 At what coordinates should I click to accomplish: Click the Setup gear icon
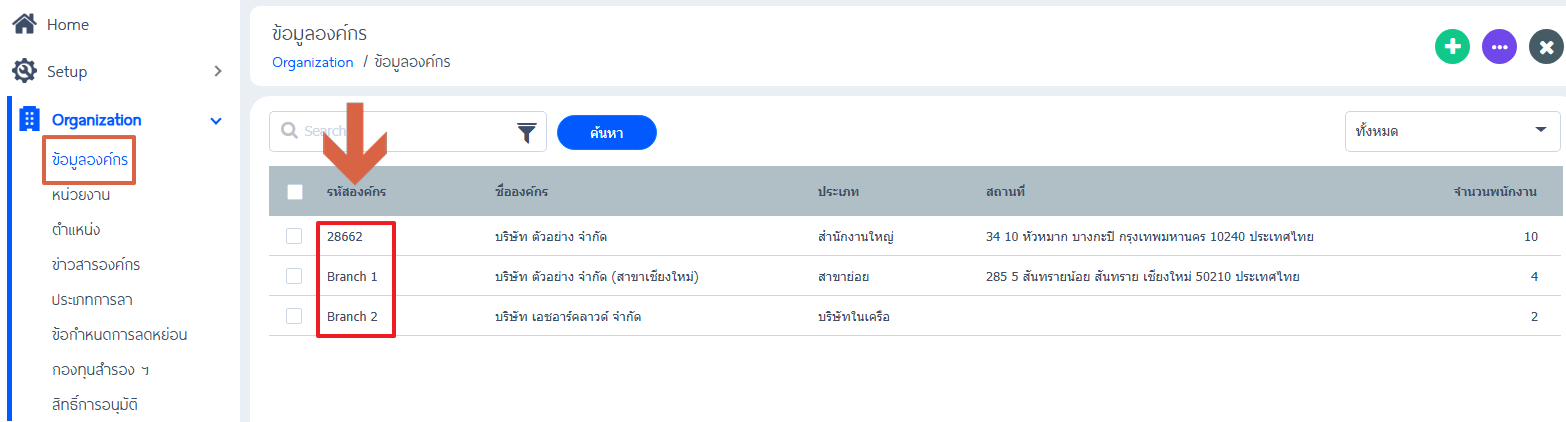(x=24, y=71)
